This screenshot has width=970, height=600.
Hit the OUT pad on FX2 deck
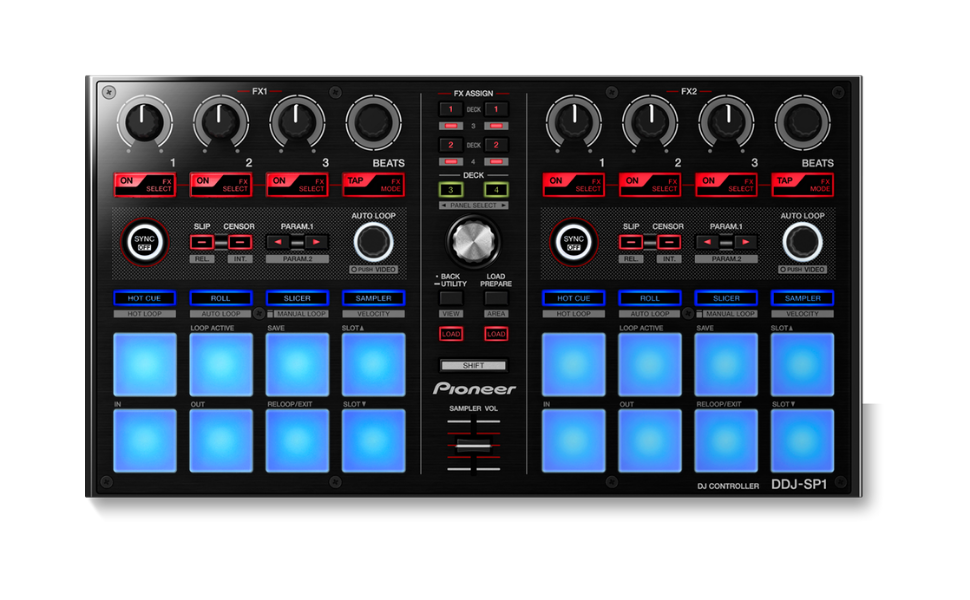650,440
